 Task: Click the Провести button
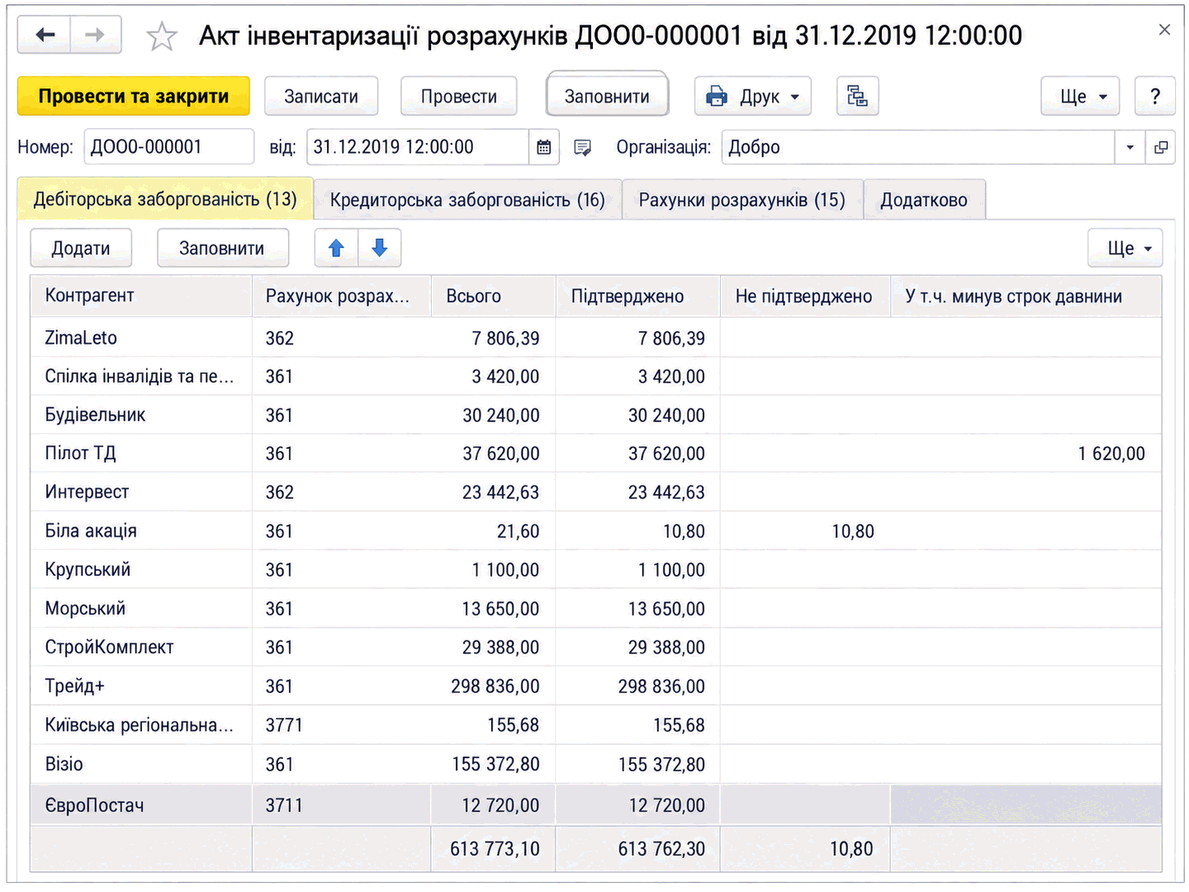459,96
